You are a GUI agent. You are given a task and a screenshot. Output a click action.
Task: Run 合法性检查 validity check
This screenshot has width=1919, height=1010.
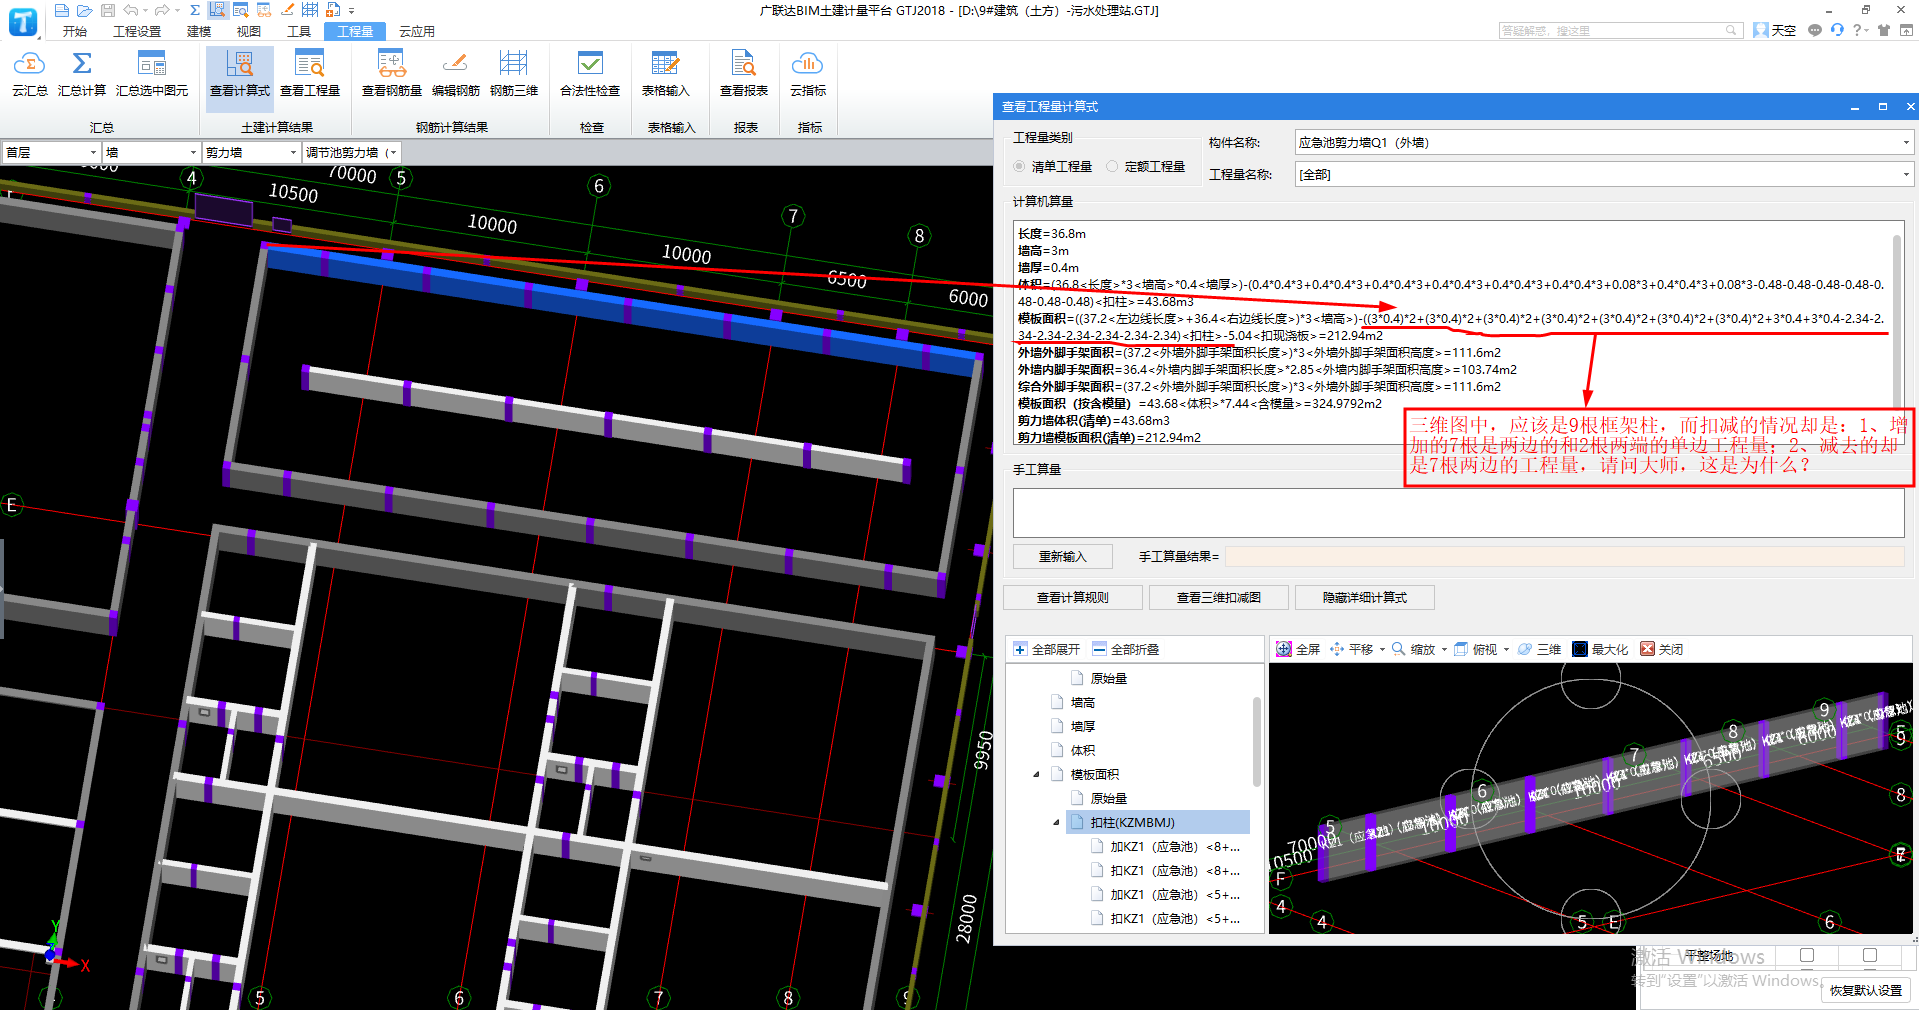click(x=590, y=75)
